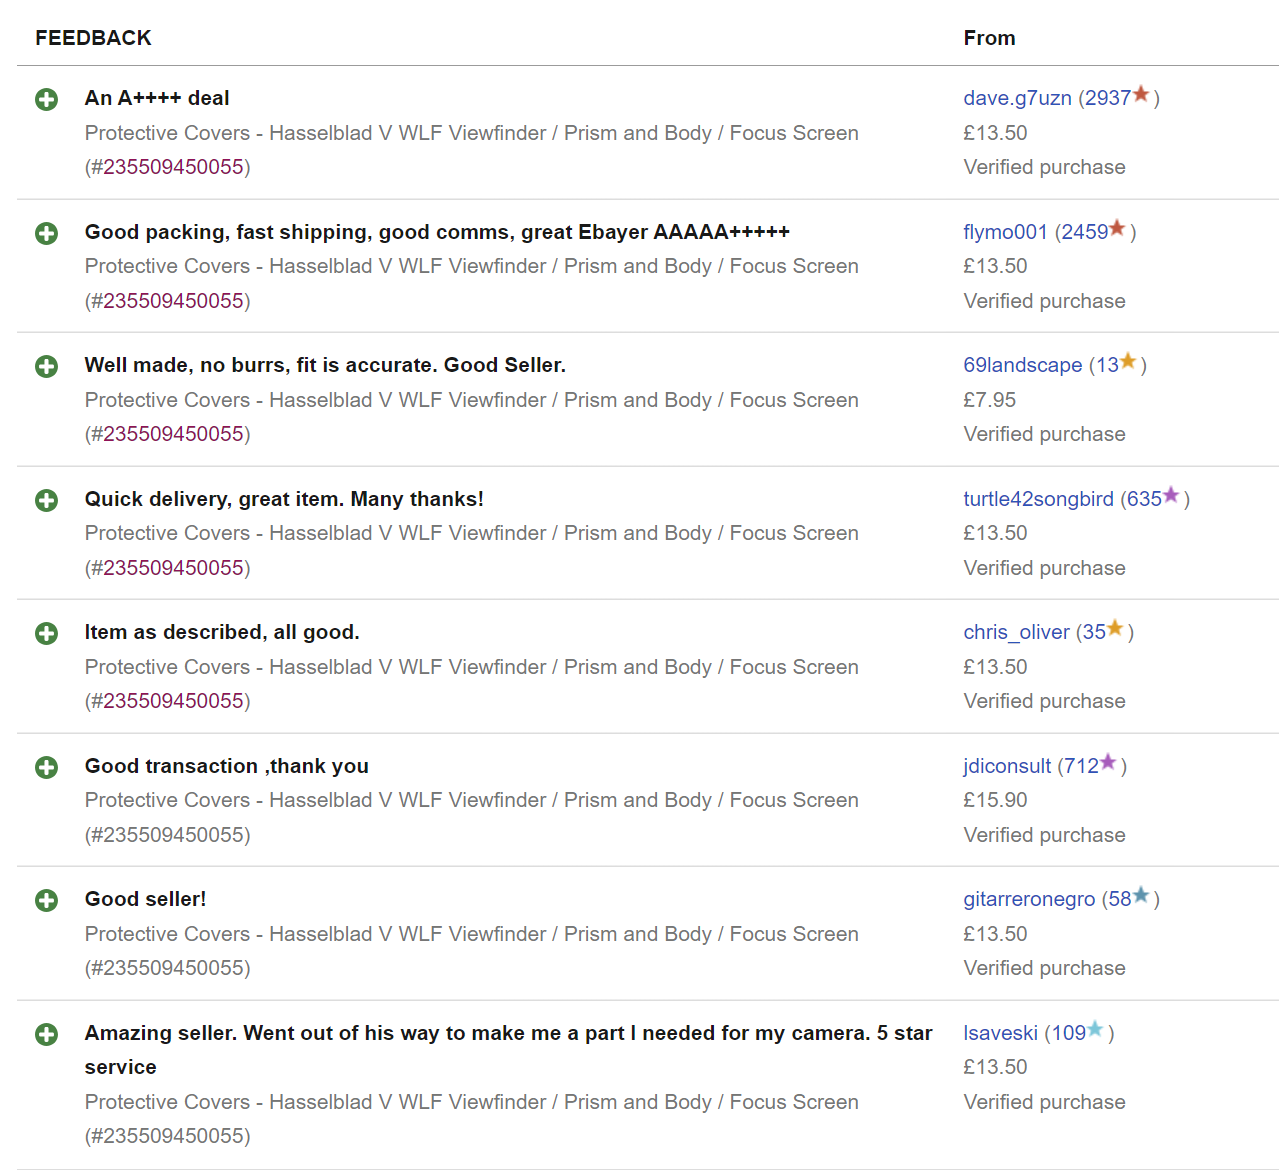Screen dimensions: 1279x1171
Task: Click yellow star next to chris_oliver score
Action: 1115,628
